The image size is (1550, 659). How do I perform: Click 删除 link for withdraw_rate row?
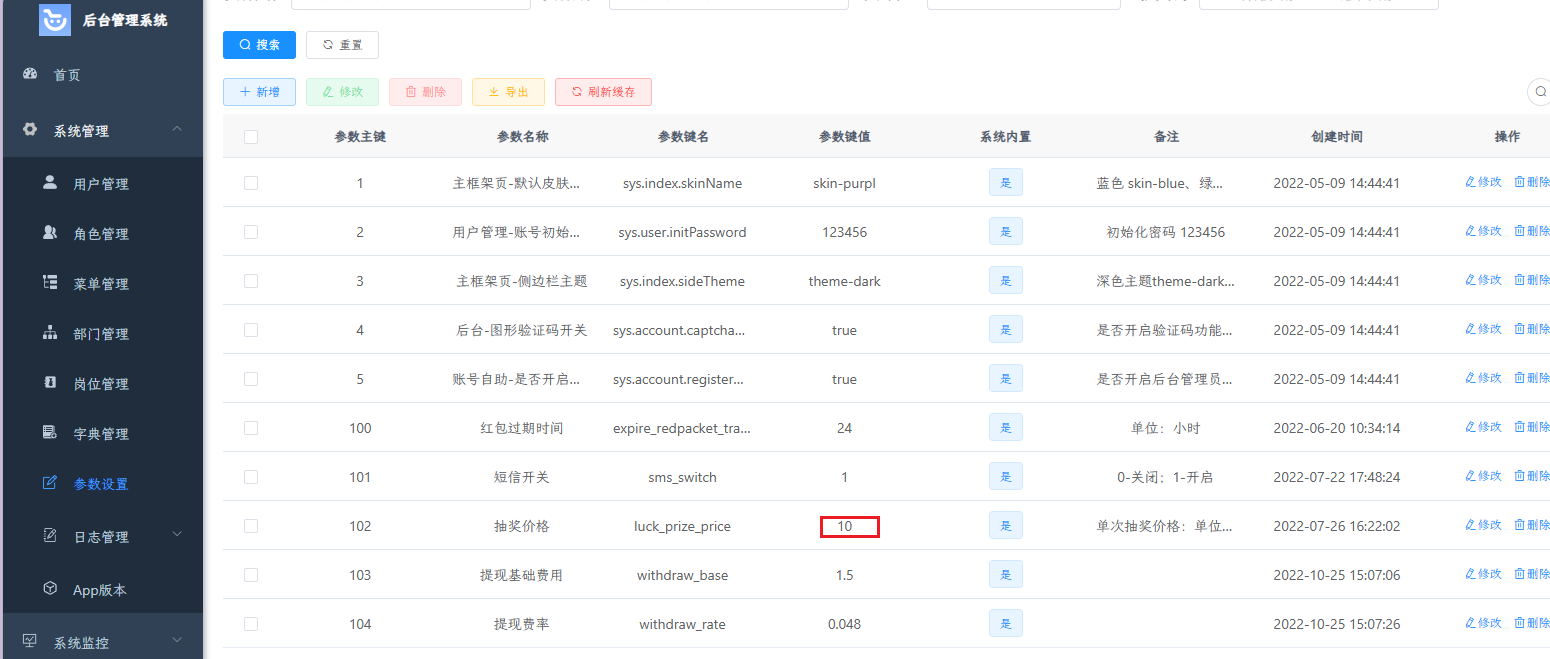(x=1532, y=623)
